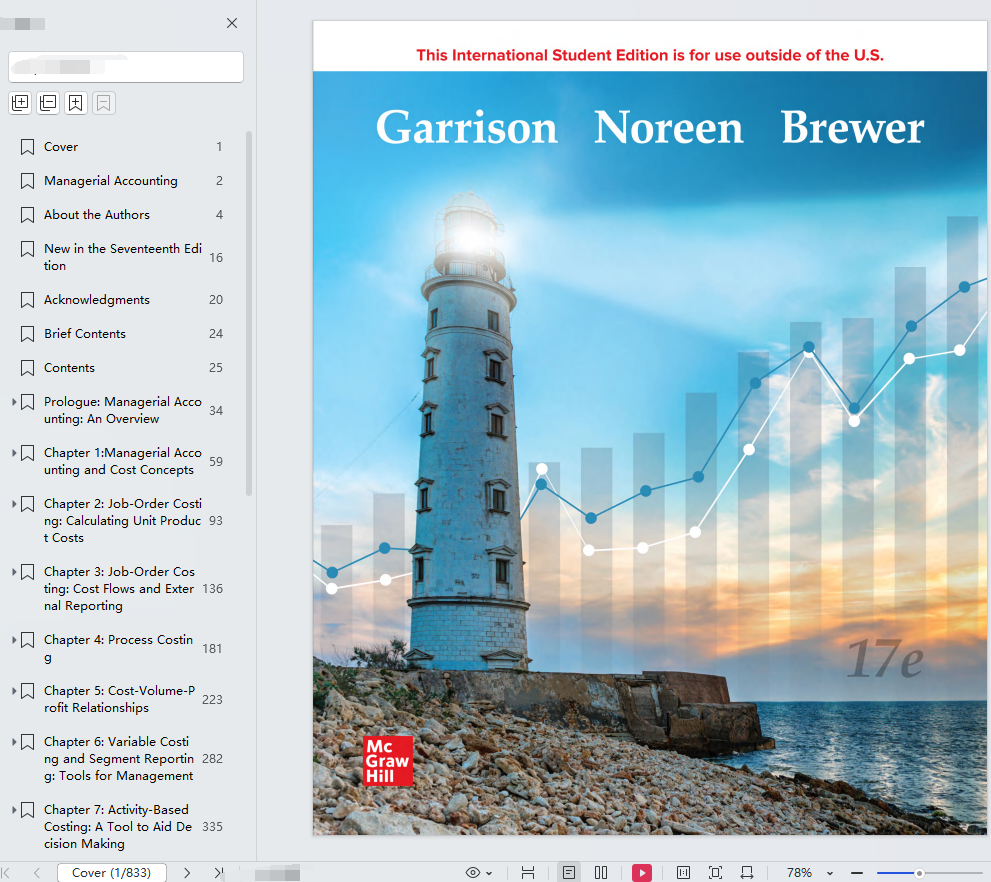Click the bookmark icon beside Brief Contents

[x=27, y=334]
